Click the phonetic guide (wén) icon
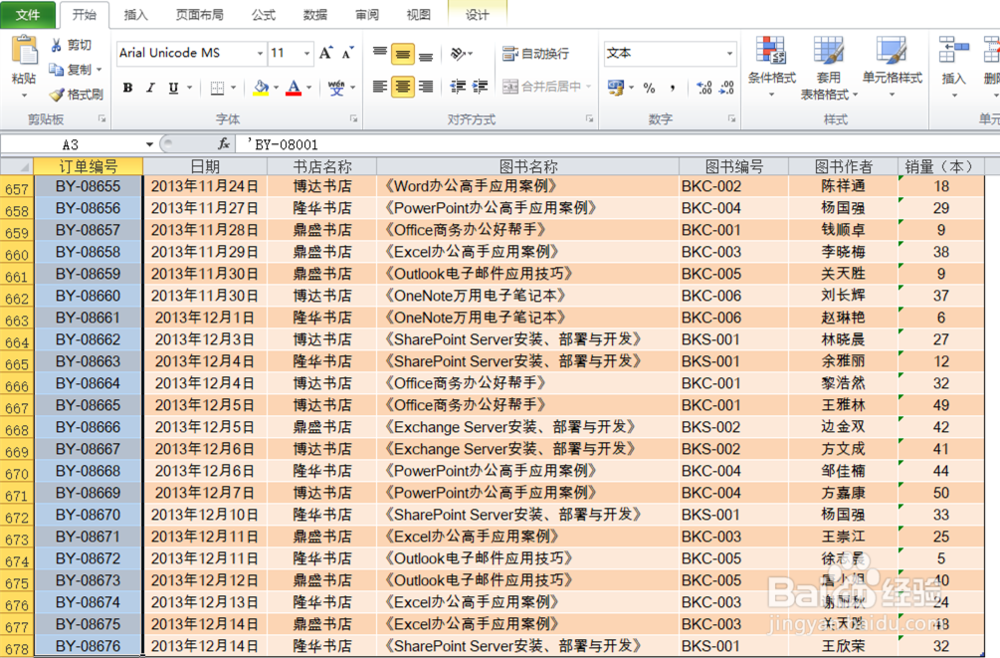The width and height of the screenshot is (1000, 658). click(336, 87)
